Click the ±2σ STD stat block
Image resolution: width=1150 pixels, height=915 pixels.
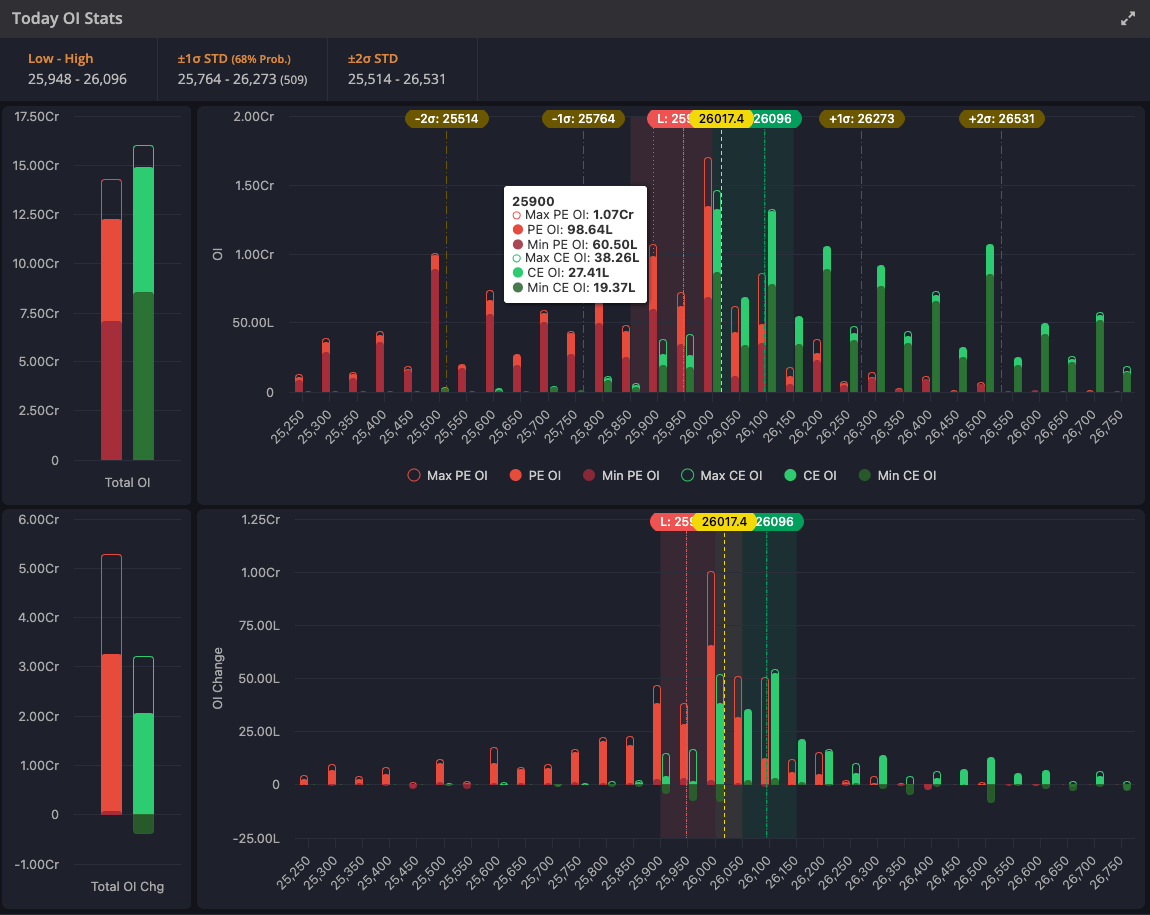[x=397, y=69]
